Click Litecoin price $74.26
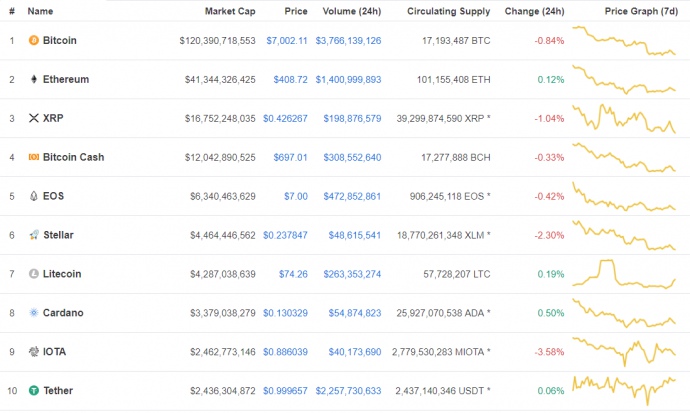This screenshot has width=690, height=413. coord(293,274)
